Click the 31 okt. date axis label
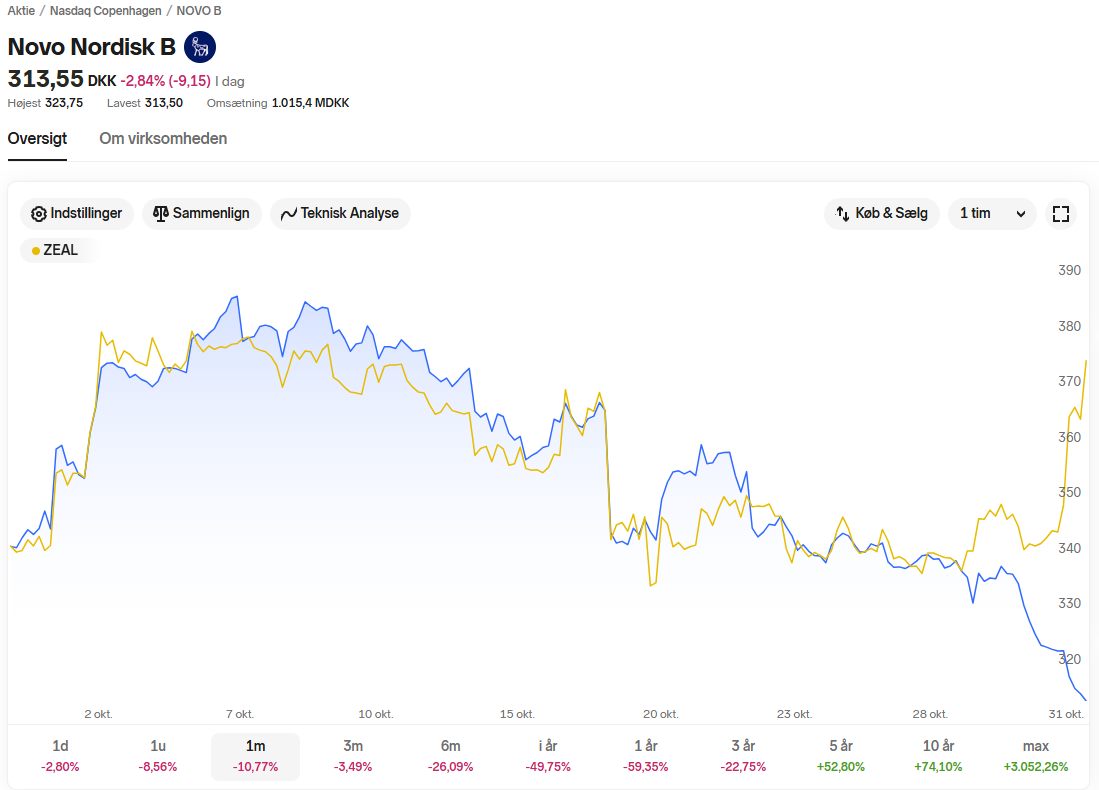Image resolution: width=1099 pixels, height=790 pixels. (1066, 714)
